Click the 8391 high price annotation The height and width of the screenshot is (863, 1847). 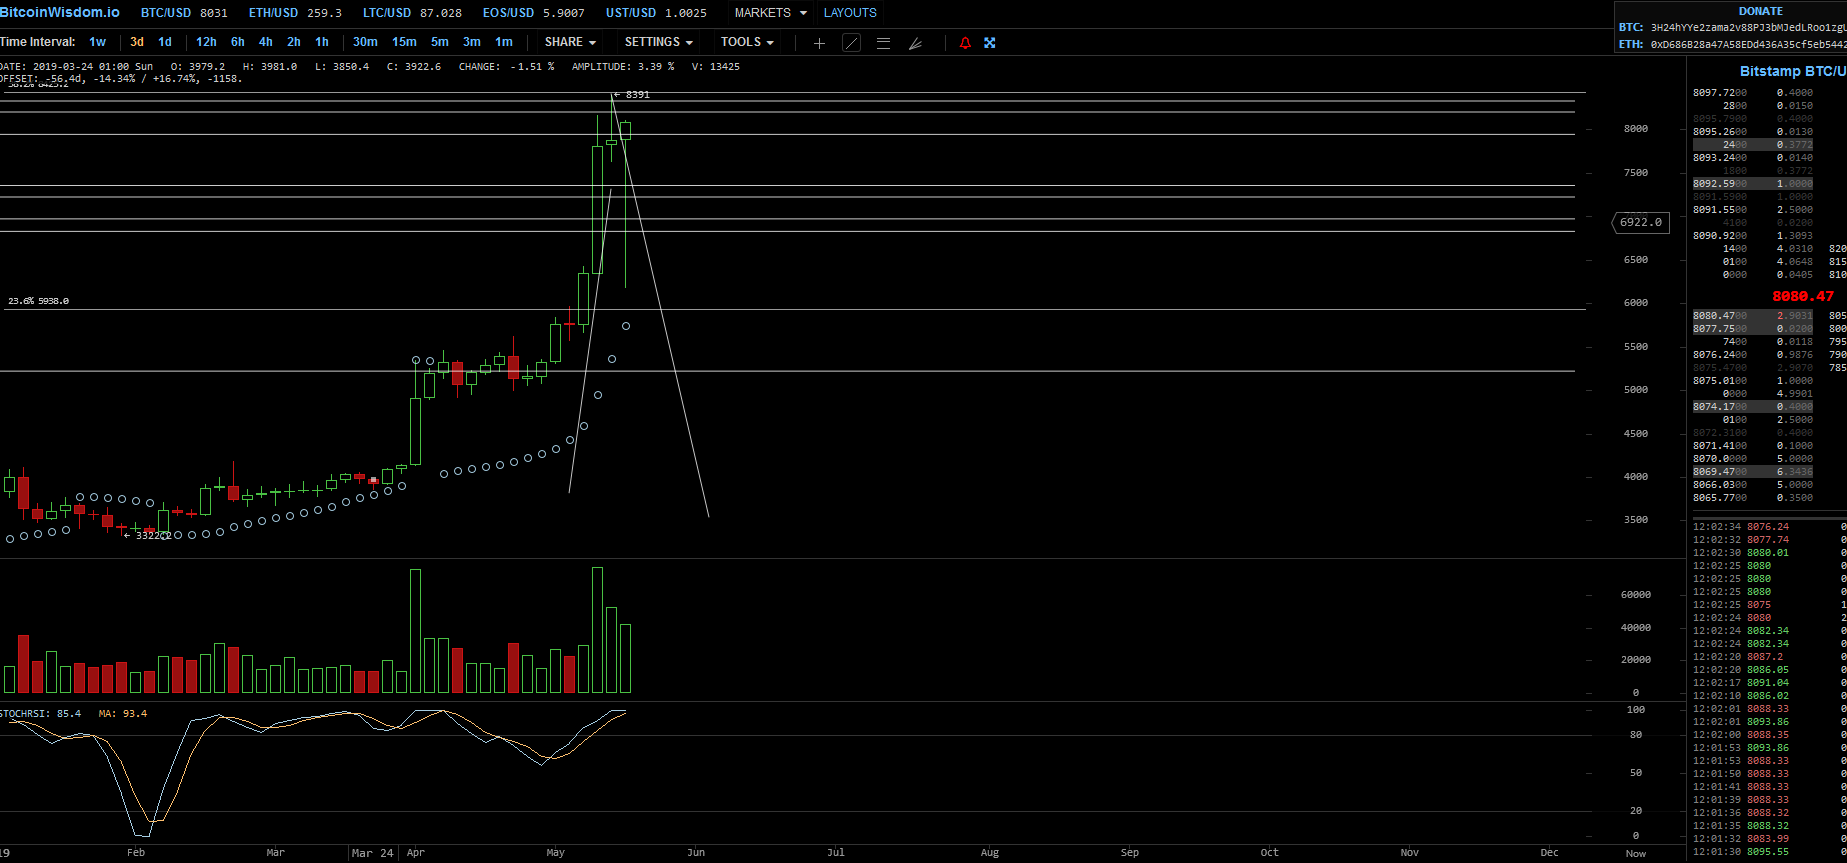[632, 95]
